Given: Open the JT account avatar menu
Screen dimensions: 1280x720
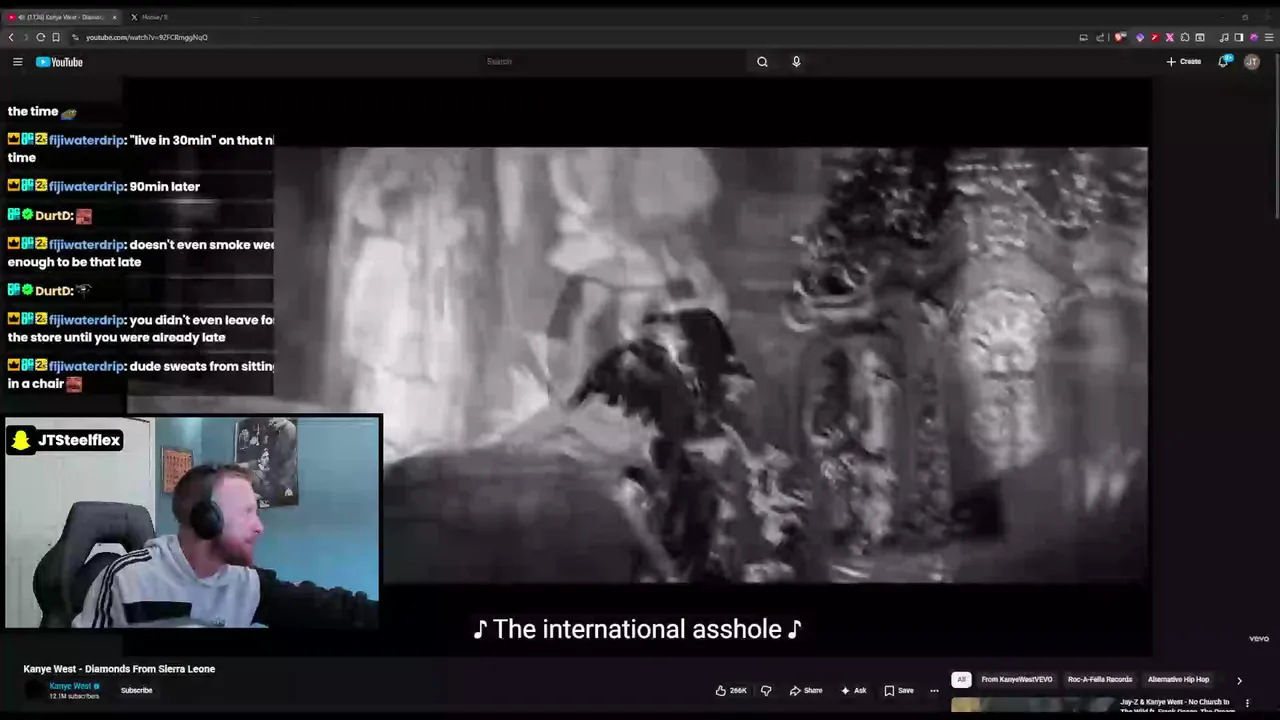Looking at the screenshot, I should click(1251, 62).
